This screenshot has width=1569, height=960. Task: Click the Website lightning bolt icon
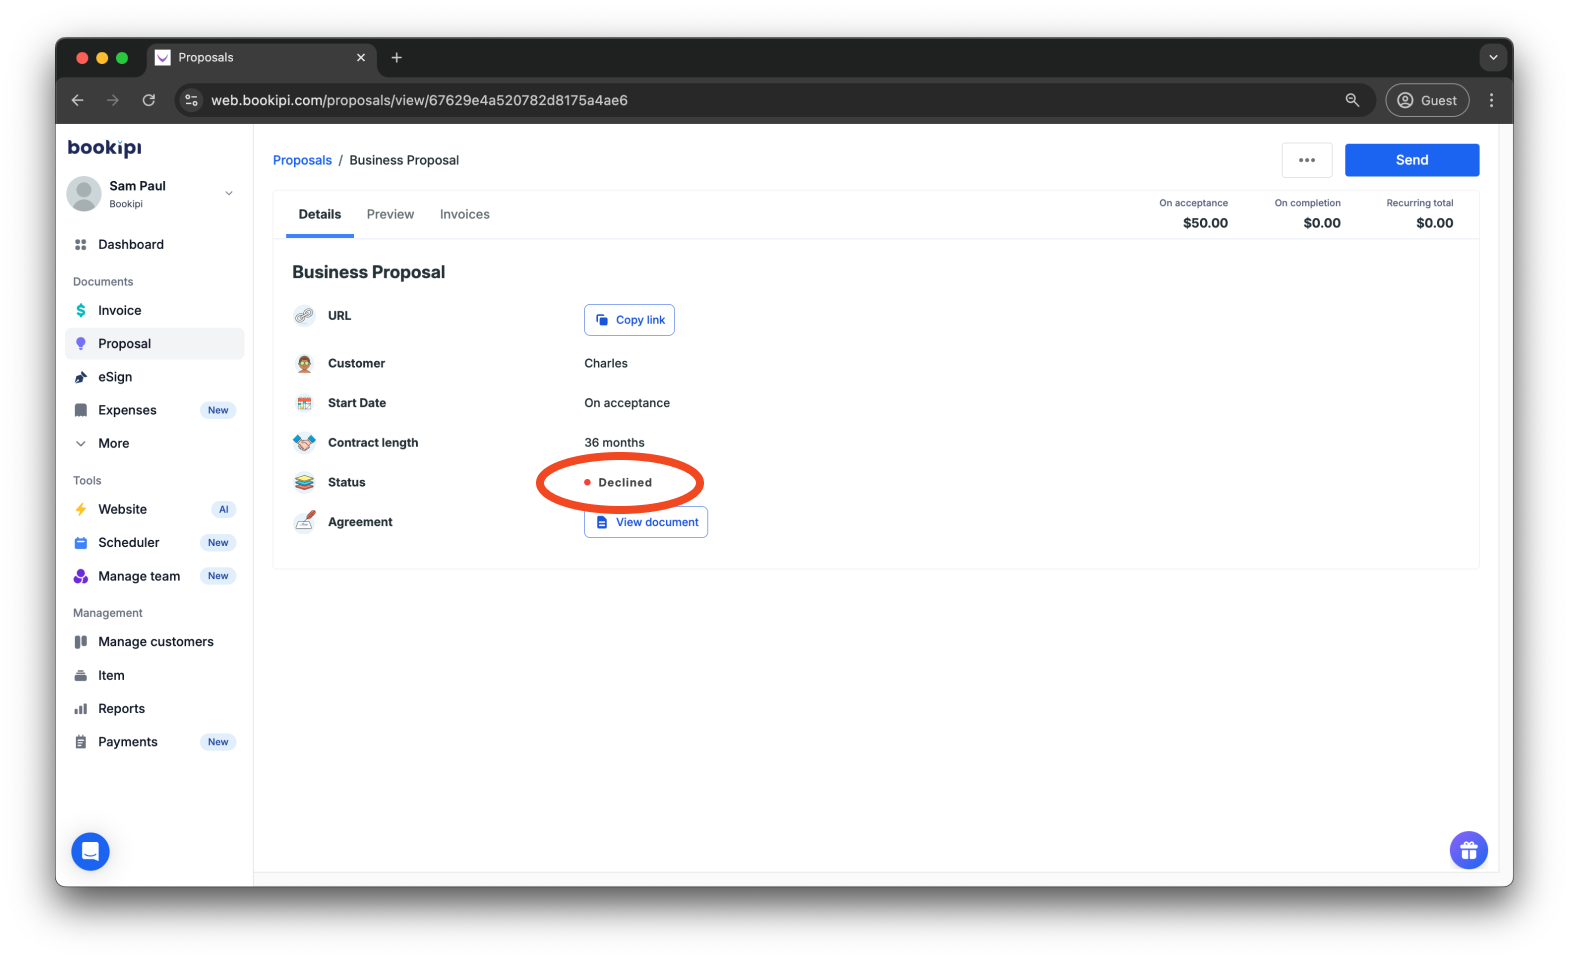pyautogui.click(x=81, y=509)
